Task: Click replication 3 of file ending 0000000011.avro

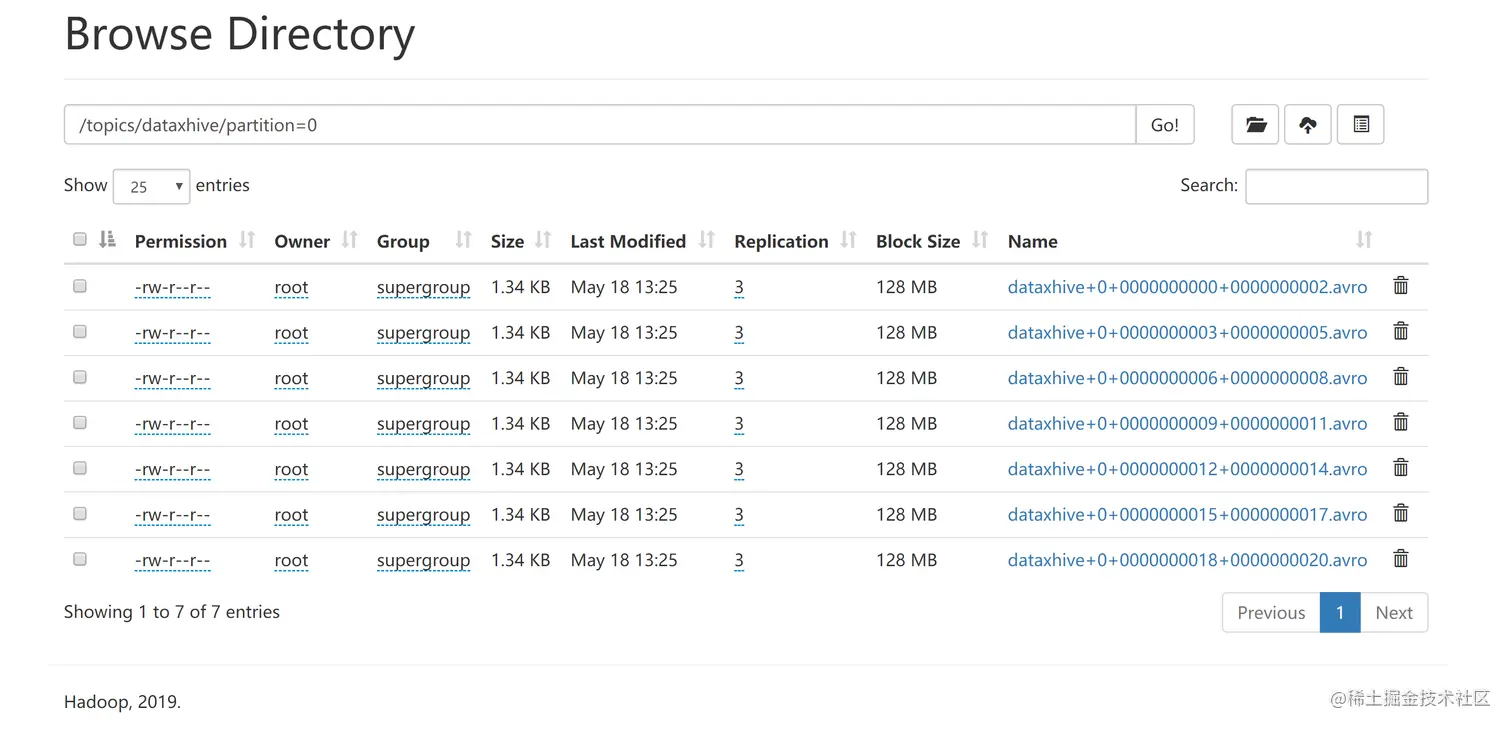Action: pyautogui.click(x=739, y=424)
